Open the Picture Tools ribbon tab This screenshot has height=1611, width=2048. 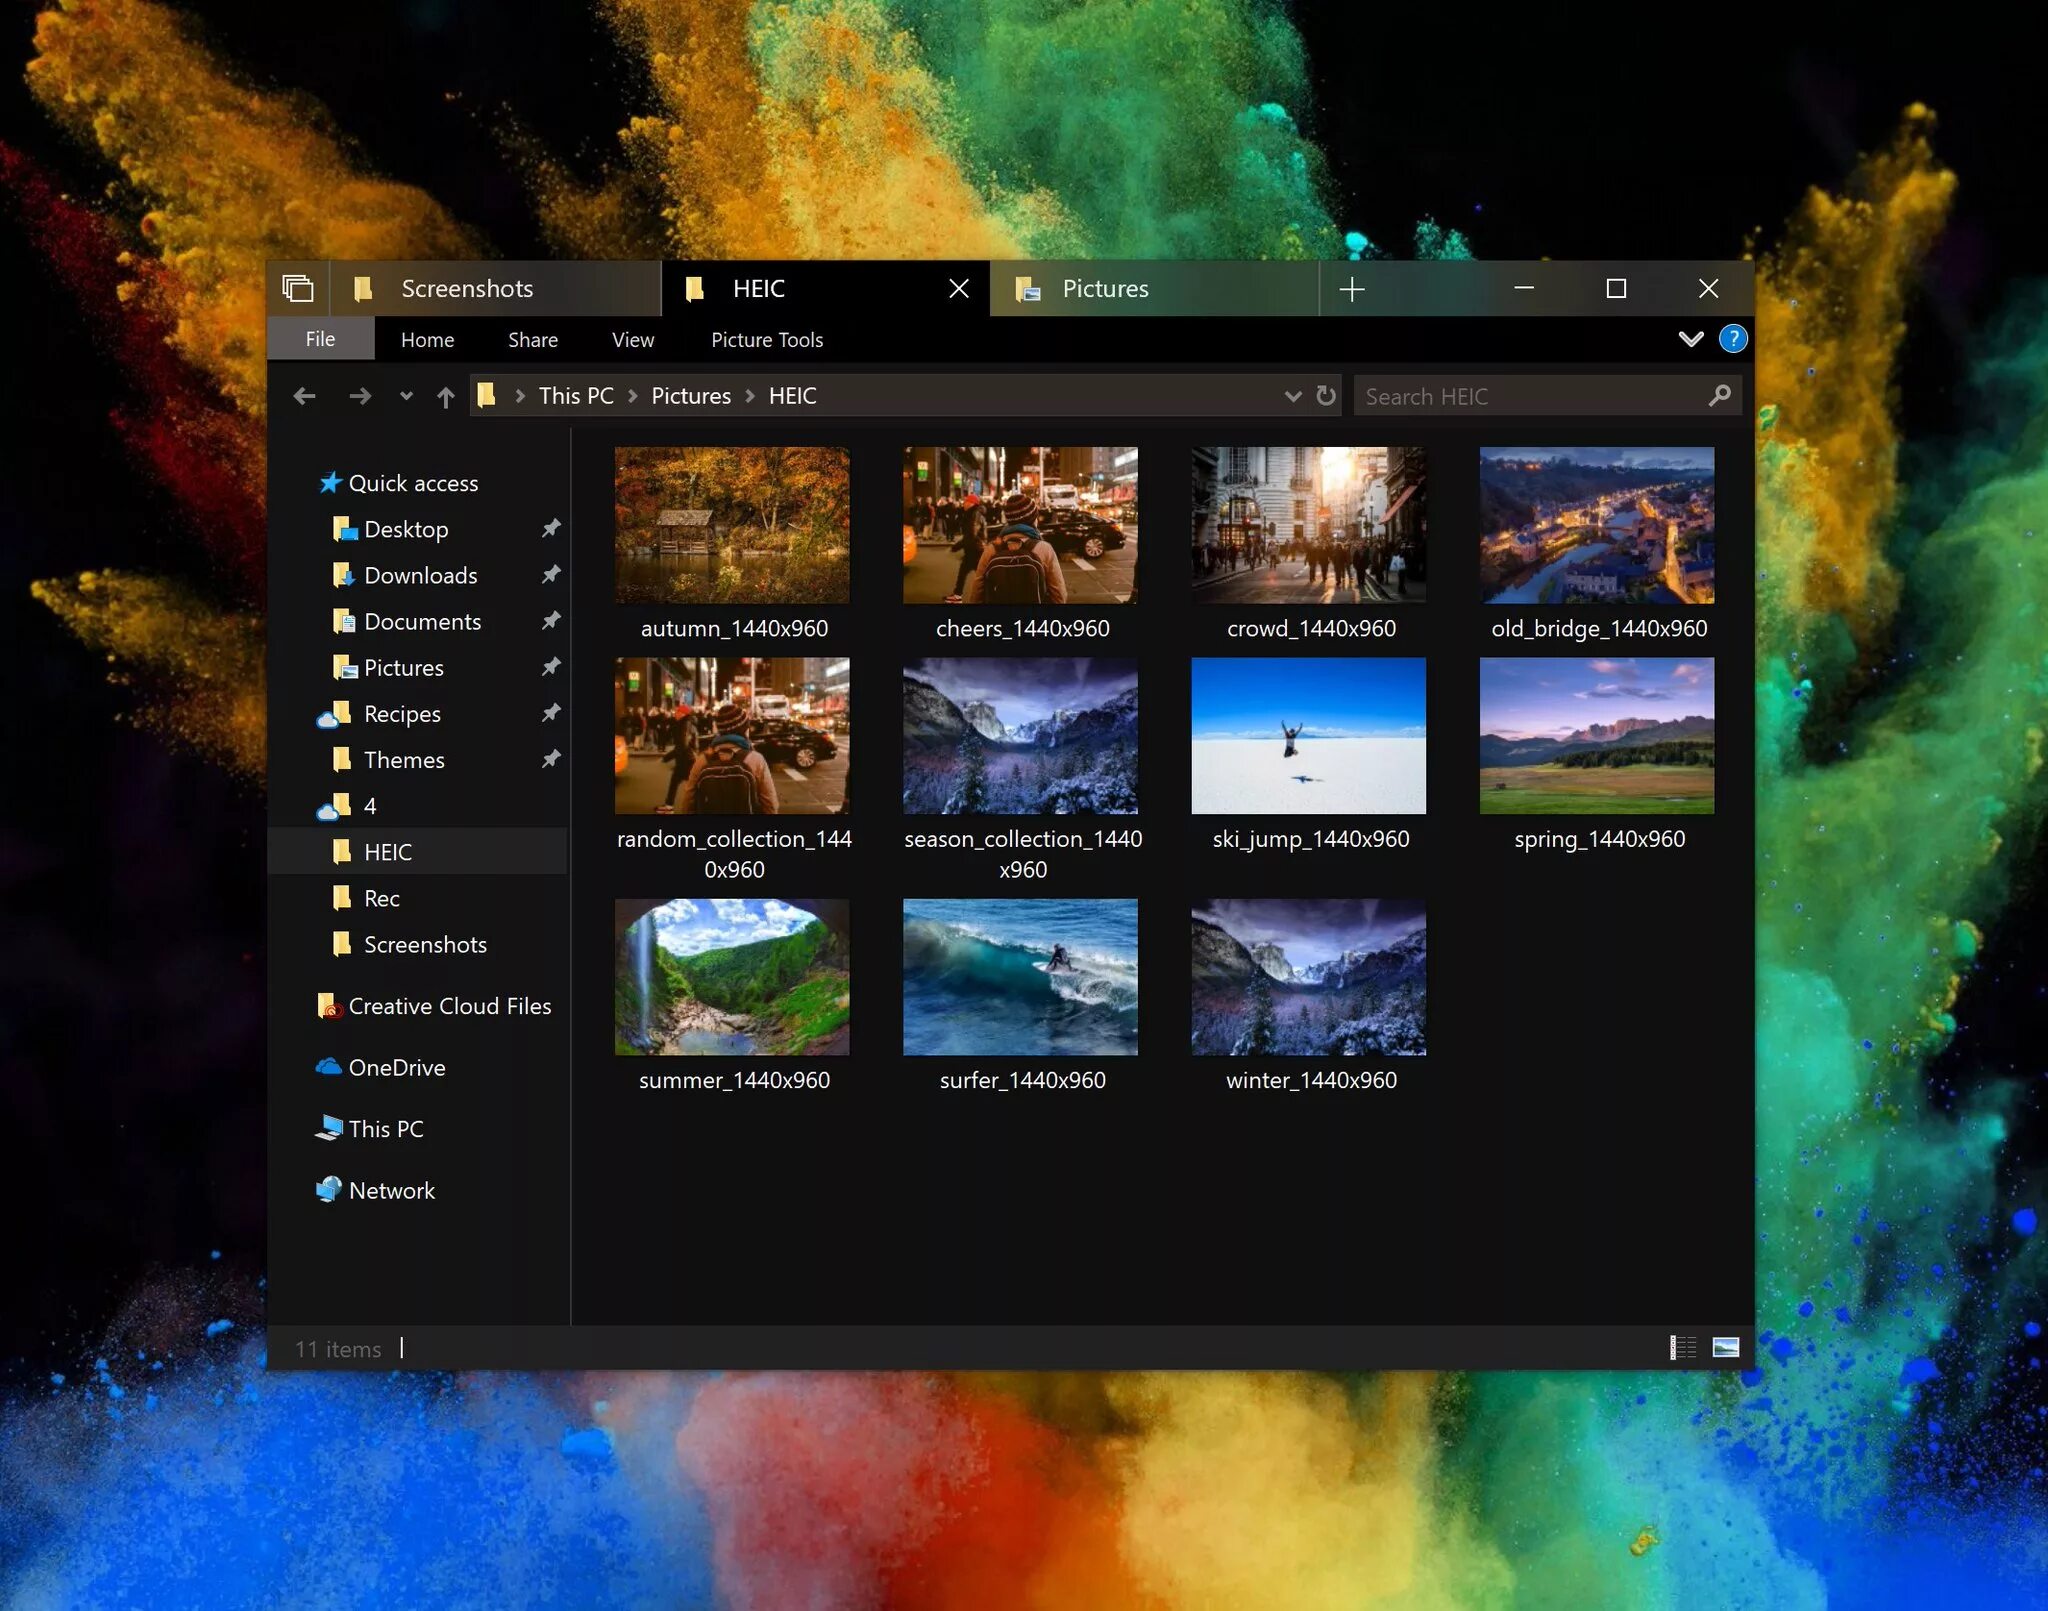(x=766, y=340)
